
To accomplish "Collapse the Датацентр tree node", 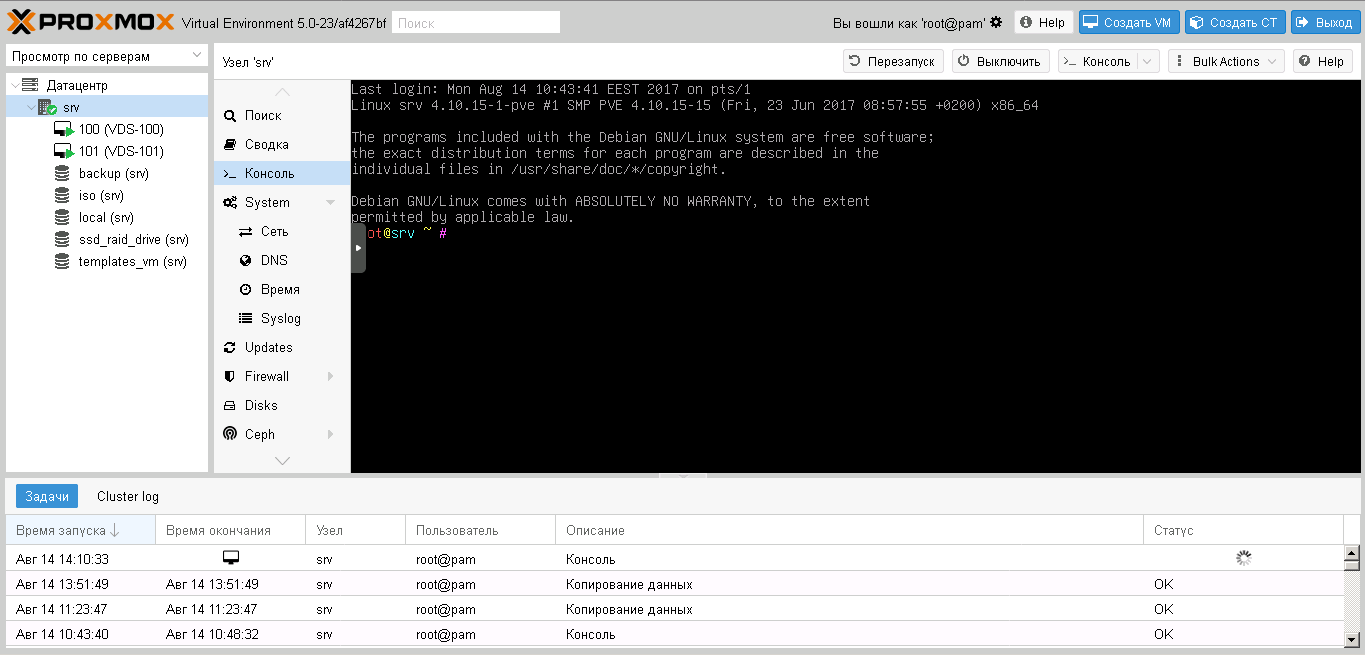I will click(x=13, y=86).
